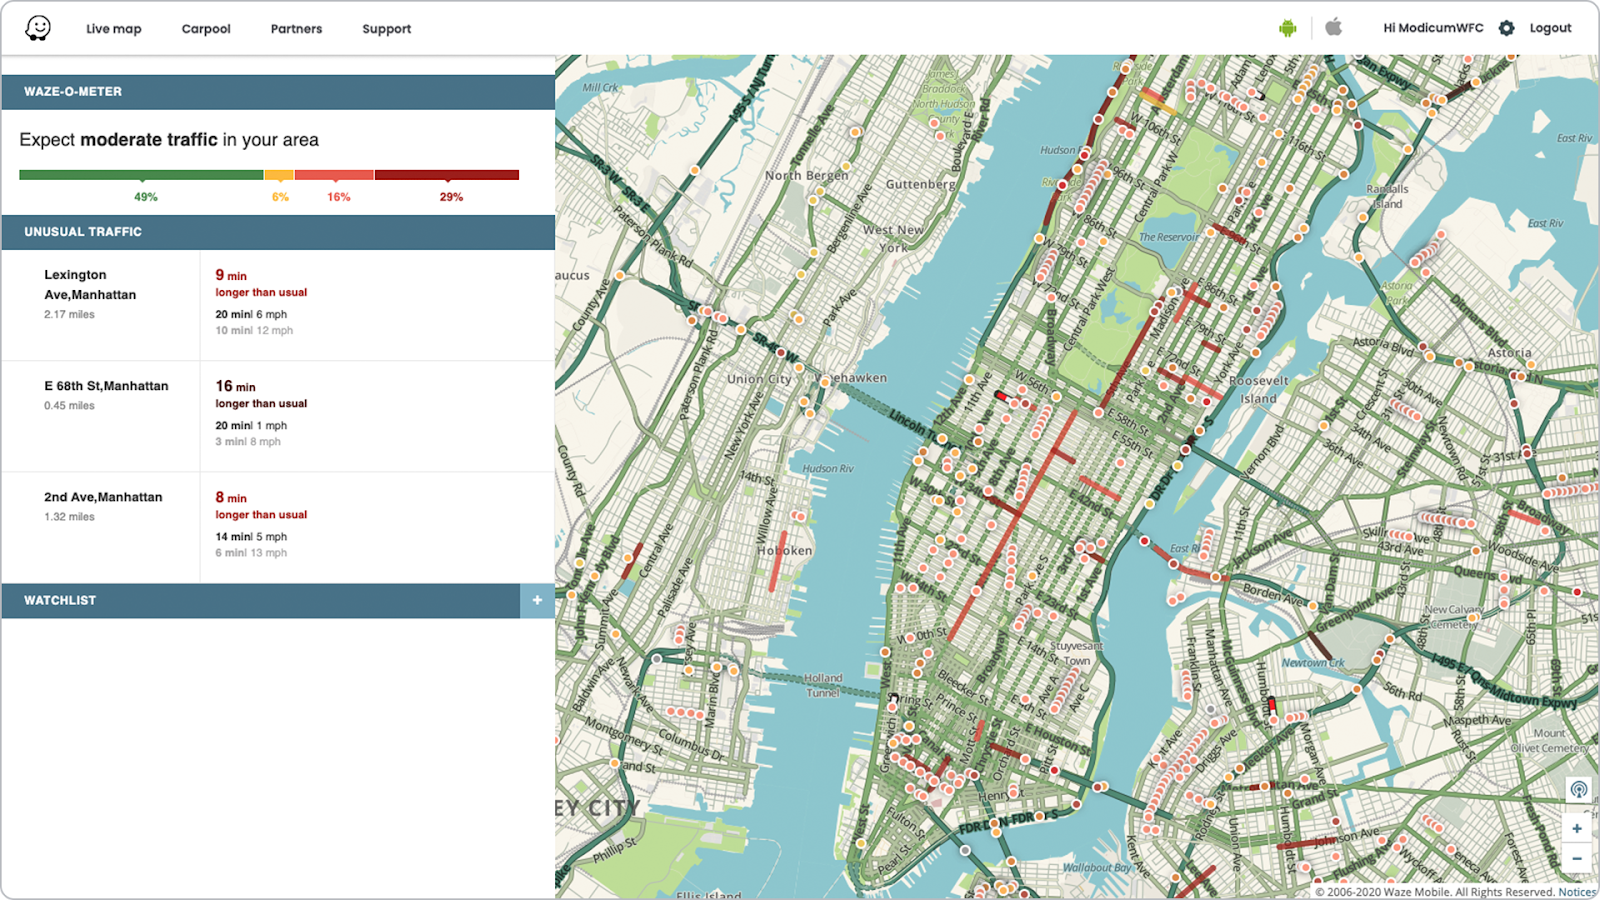Viewport: 1600px width, 900px height.
Task: Open the Live map menu
Action: point(113,29)
